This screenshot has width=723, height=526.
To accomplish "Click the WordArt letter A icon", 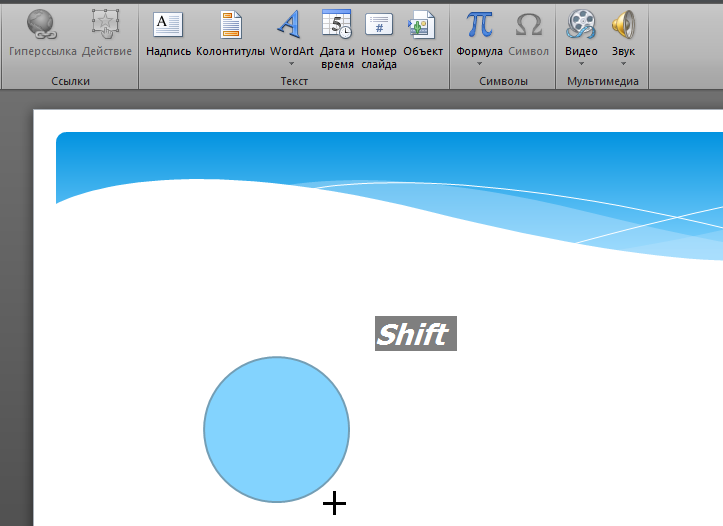I will tap(290, 24).
